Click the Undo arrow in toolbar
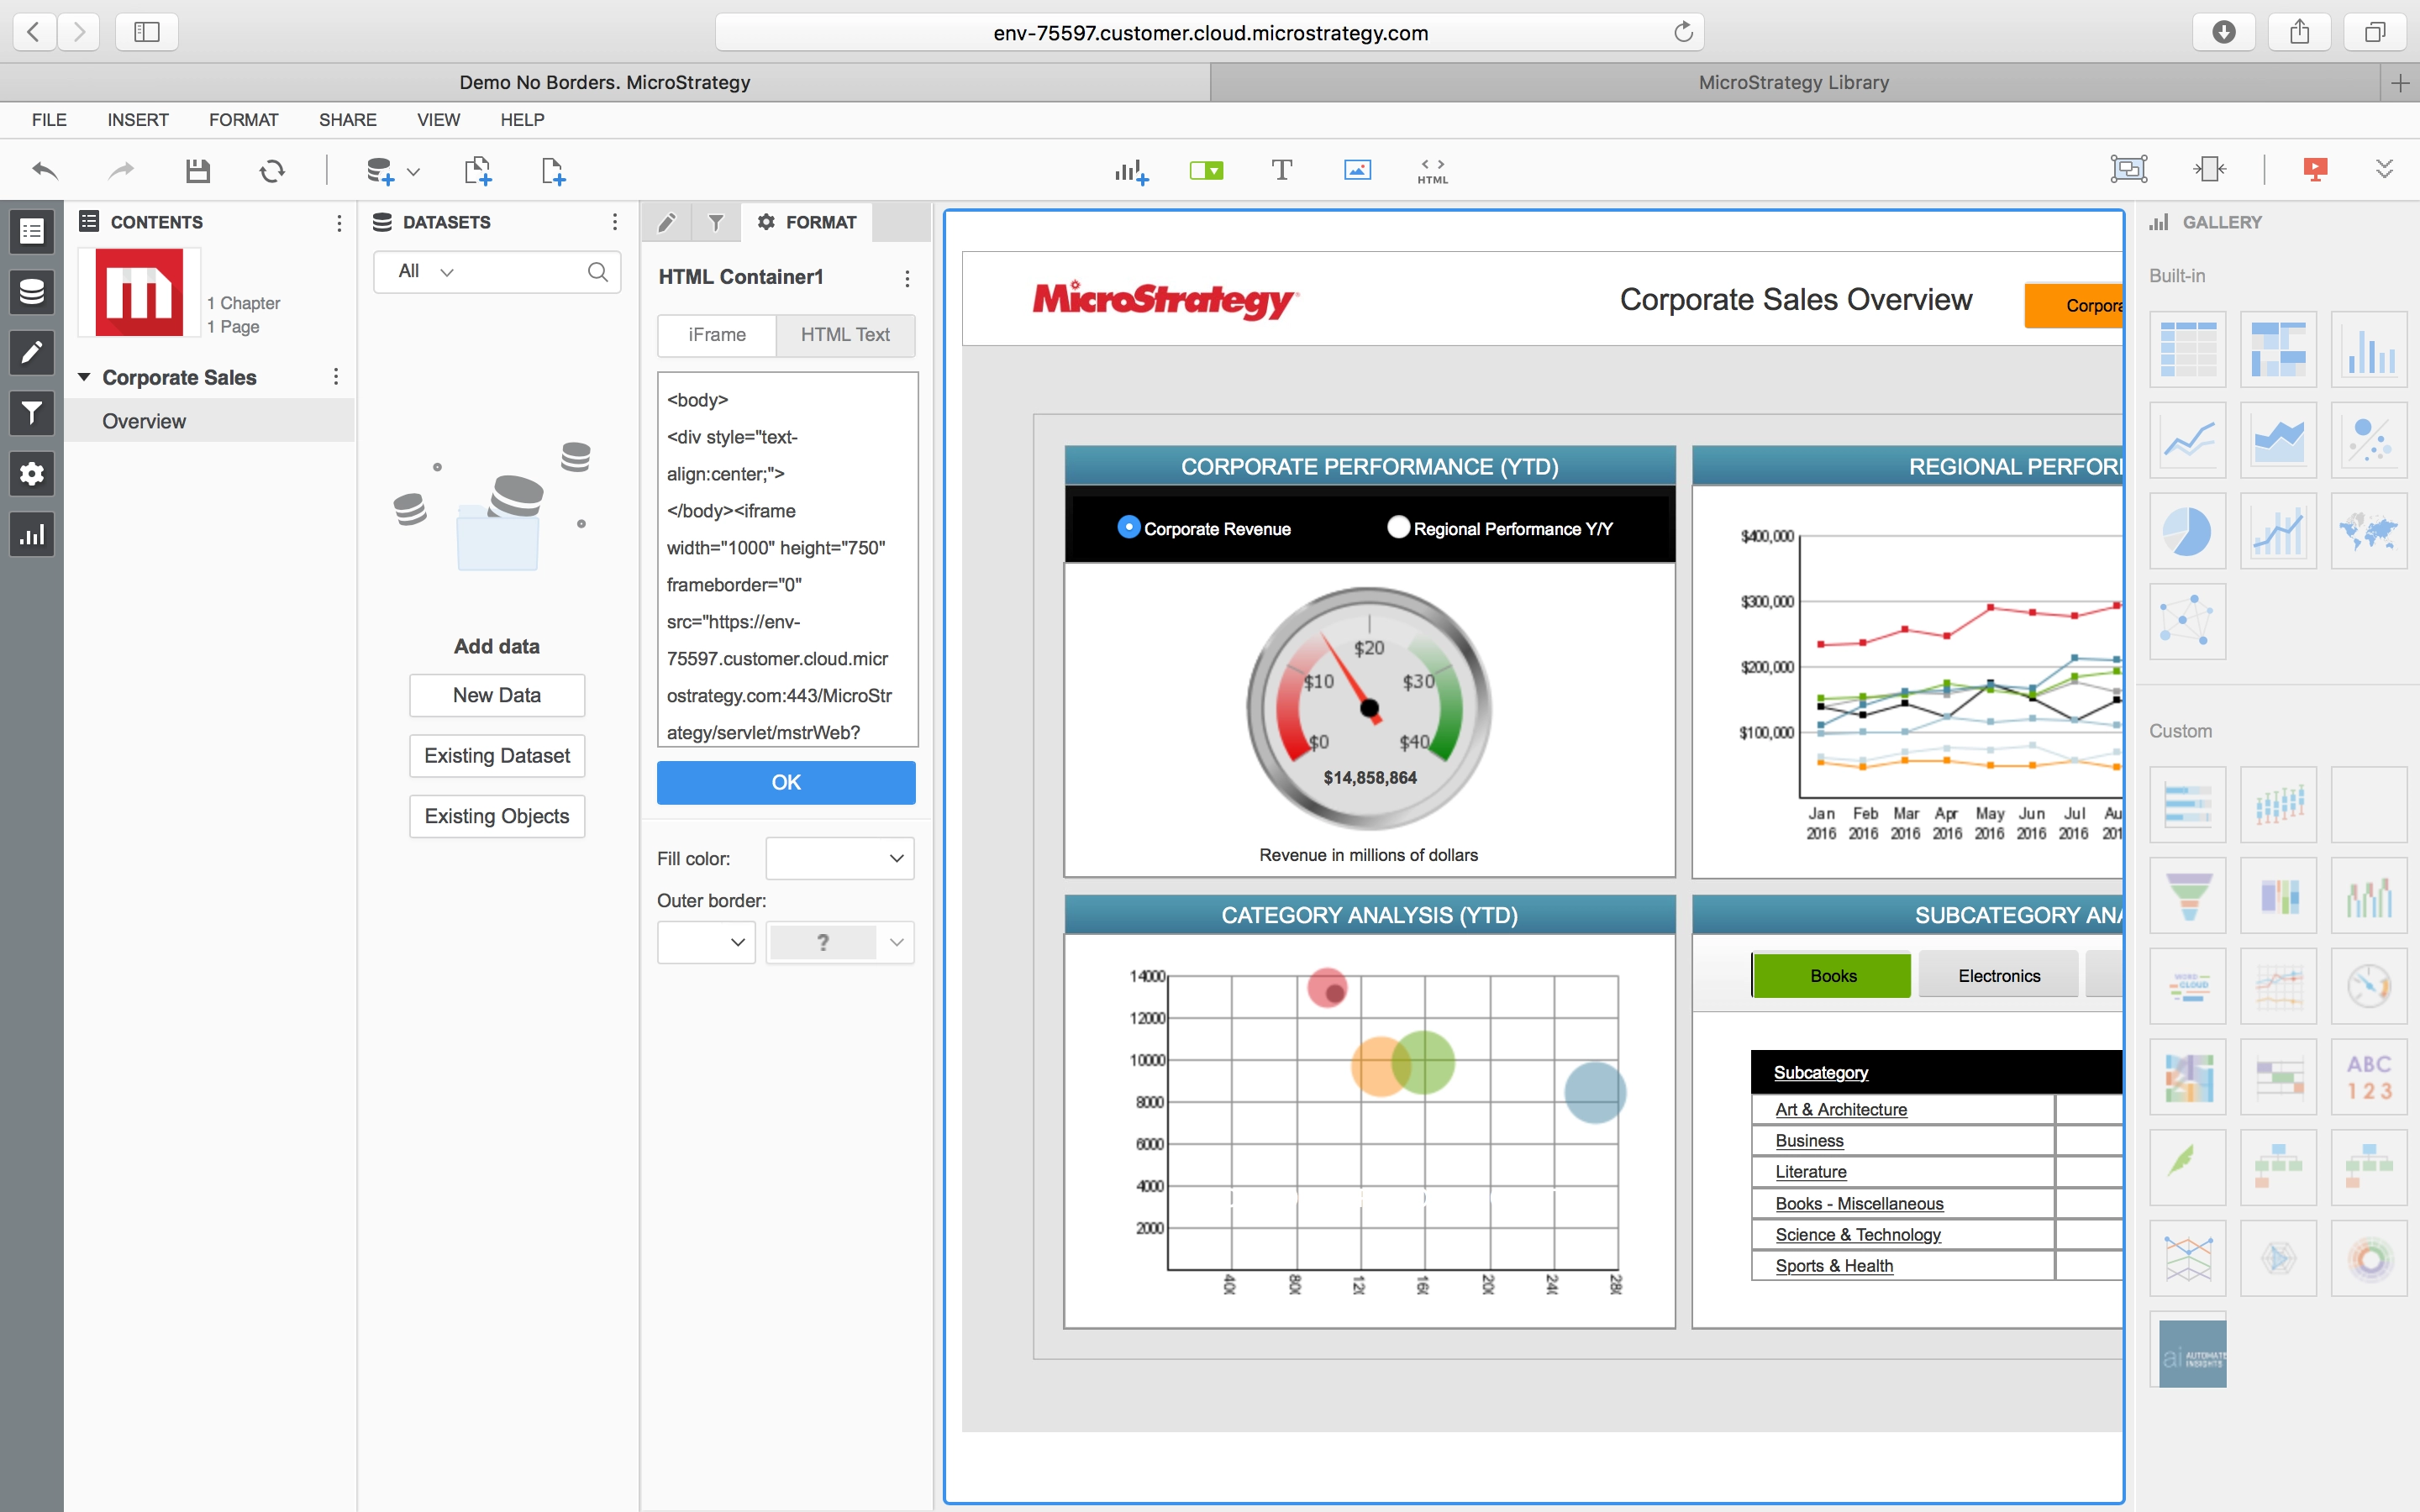The height and width of the screenshot is (1512, 2420). point(45,171)
